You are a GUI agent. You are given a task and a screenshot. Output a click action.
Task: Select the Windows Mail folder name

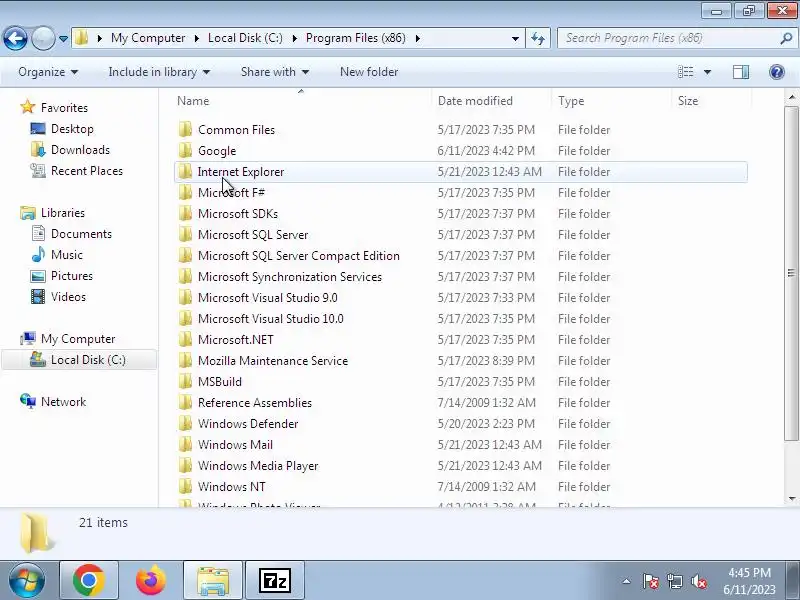(235, 444)
